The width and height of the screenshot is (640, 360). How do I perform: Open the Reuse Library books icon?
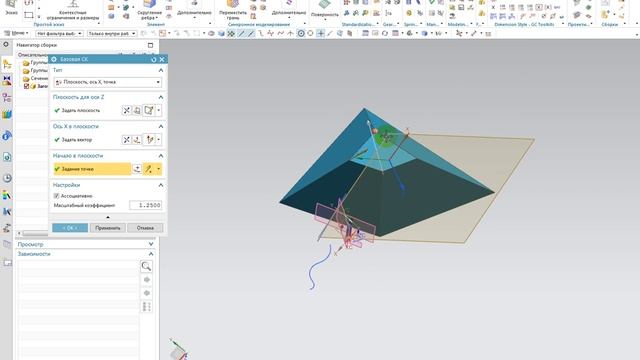pyautogui.click(x=7, y=115)
